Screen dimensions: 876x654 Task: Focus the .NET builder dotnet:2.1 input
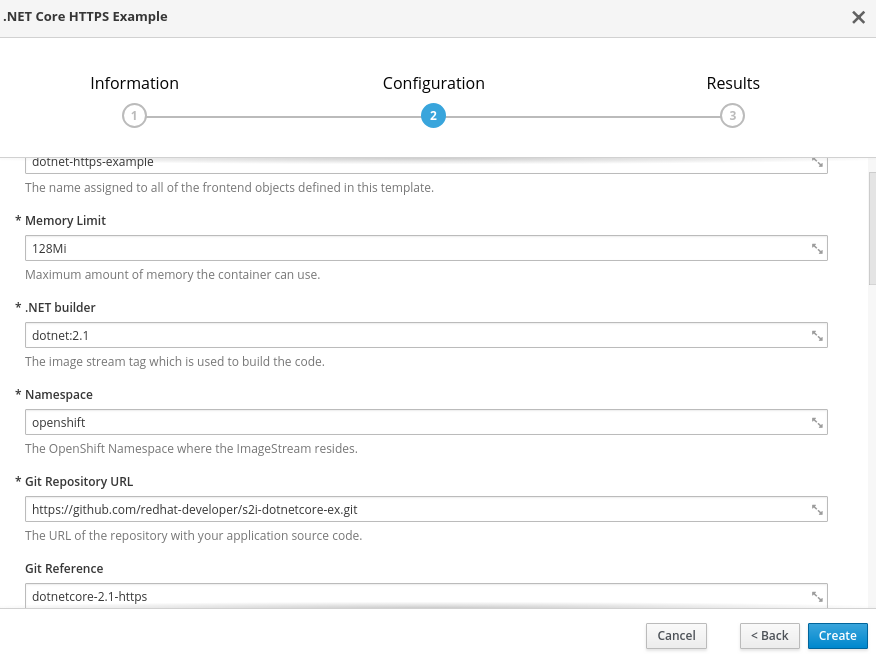click(426, 335)
